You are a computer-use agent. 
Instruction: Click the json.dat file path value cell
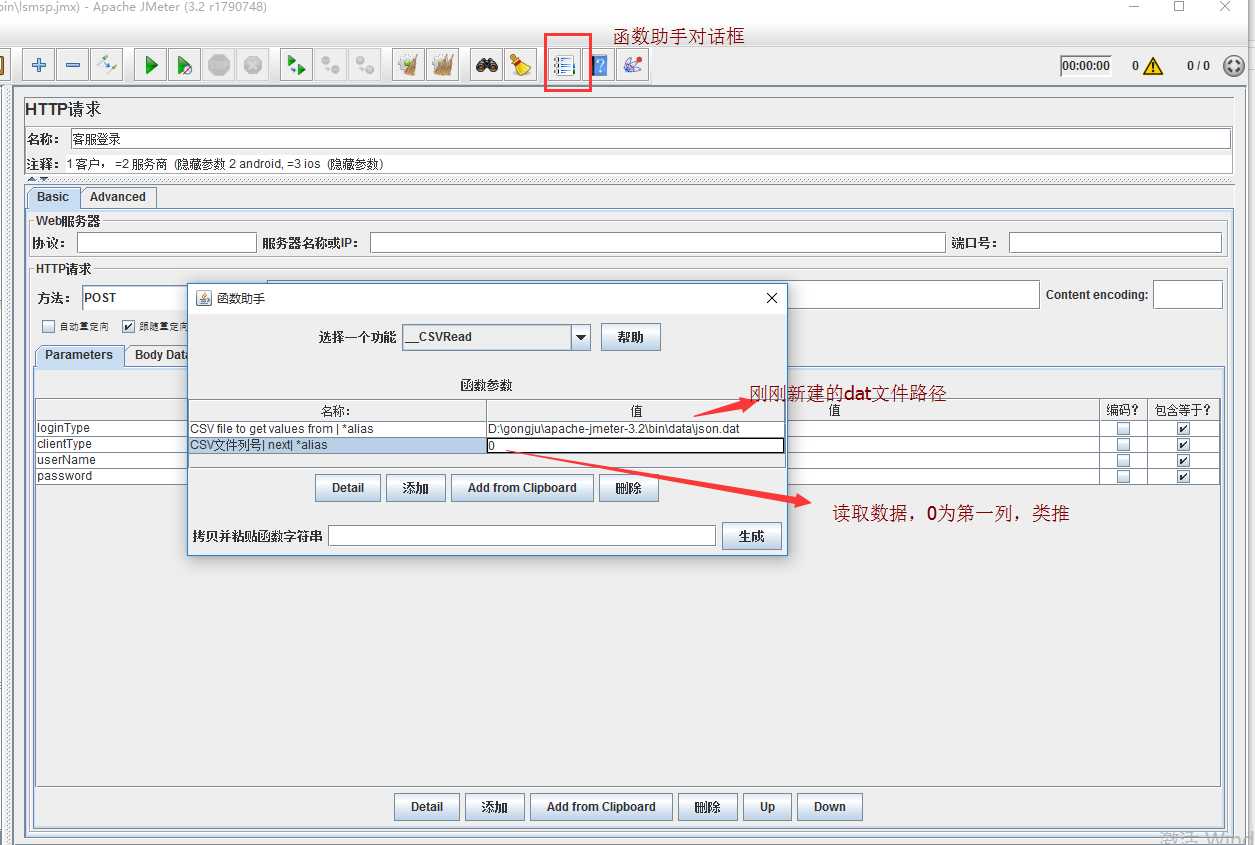click(x=636, y=429)
